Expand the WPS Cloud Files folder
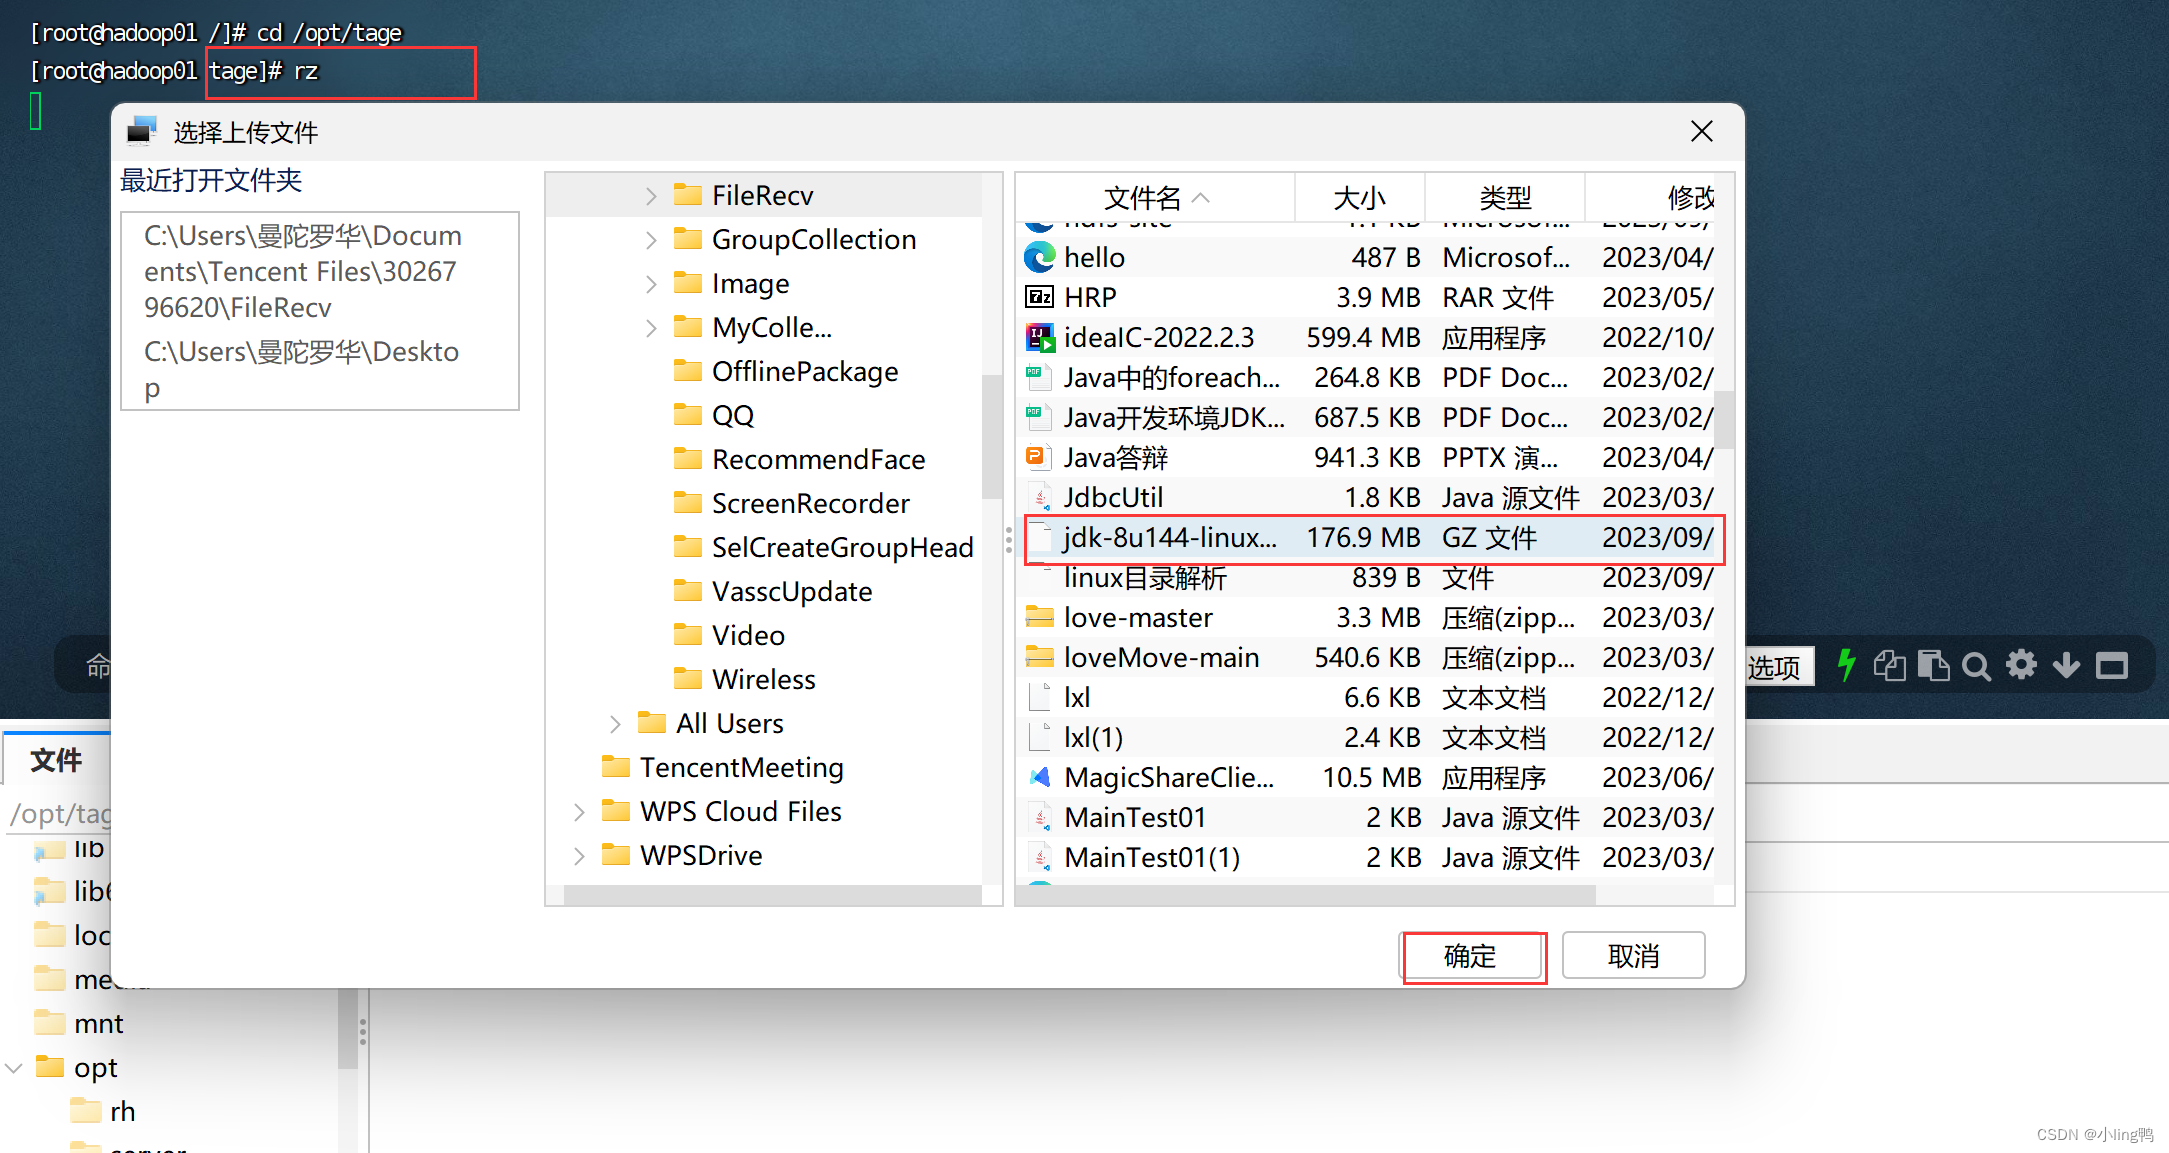Viewport: 2169px width, 1153px height. click(579, 812)
